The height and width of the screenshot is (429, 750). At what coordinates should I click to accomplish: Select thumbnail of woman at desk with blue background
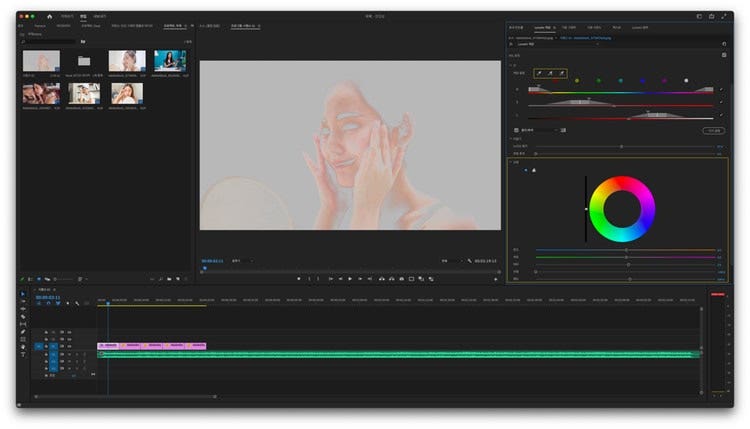pyautogui.click(x=170, y=61)
